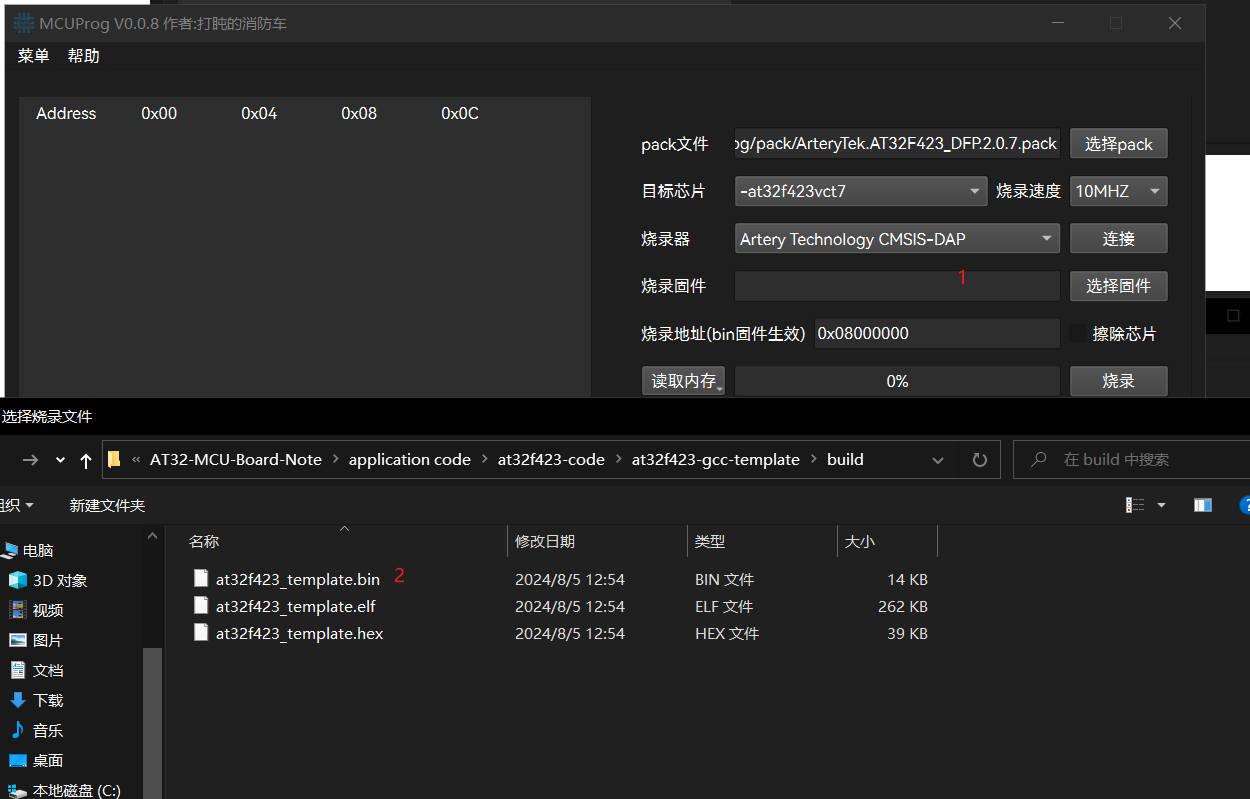Open the view options dropdown arrow
The image size is (1250, 799).
[1161, 506]
